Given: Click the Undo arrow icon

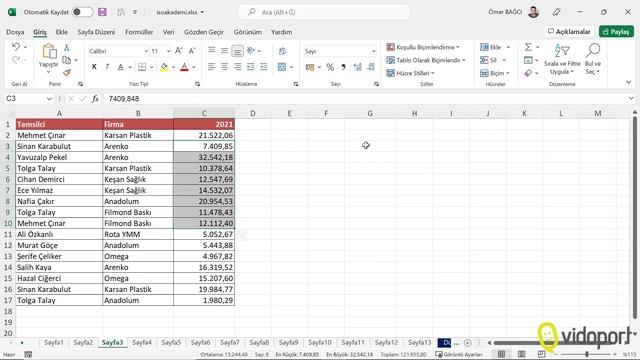Looking at the screenshot, I should 16,47.
